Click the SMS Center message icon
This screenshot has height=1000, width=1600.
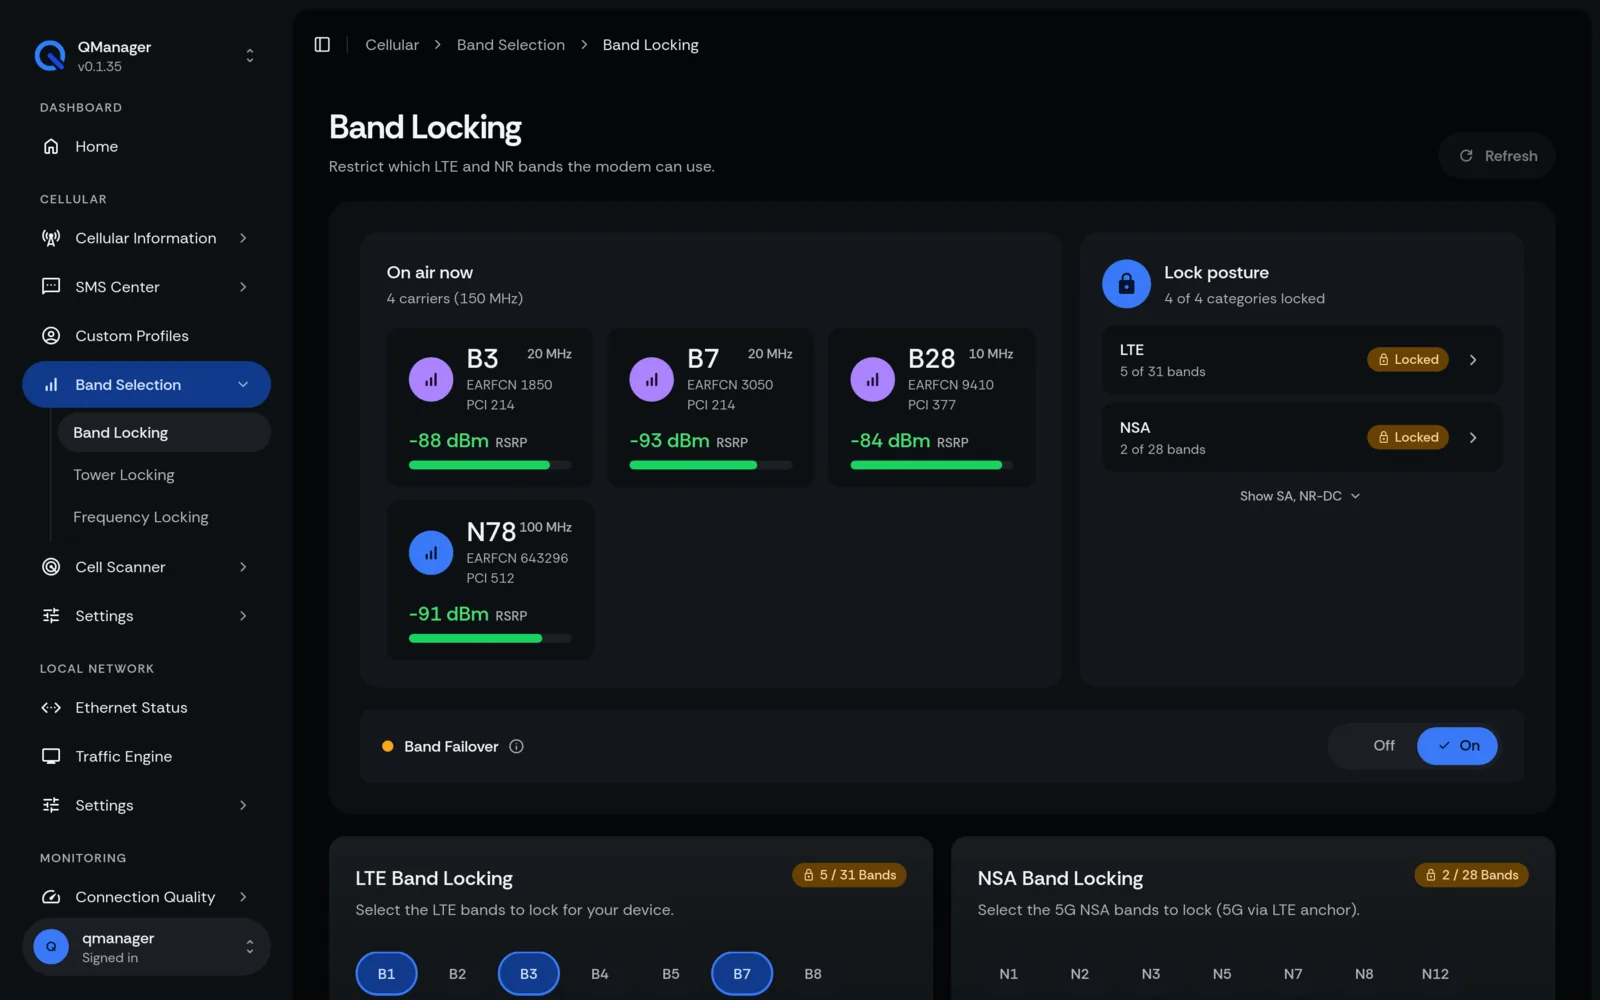tap(51, 287)
